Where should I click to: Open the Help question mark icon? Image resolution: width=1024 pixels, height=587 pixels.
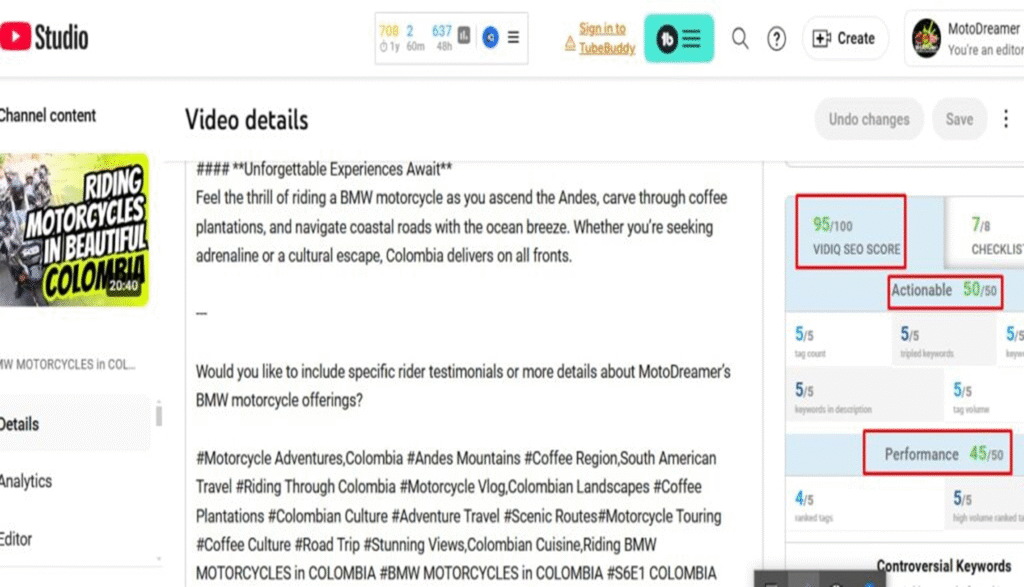tap(776, 39)
